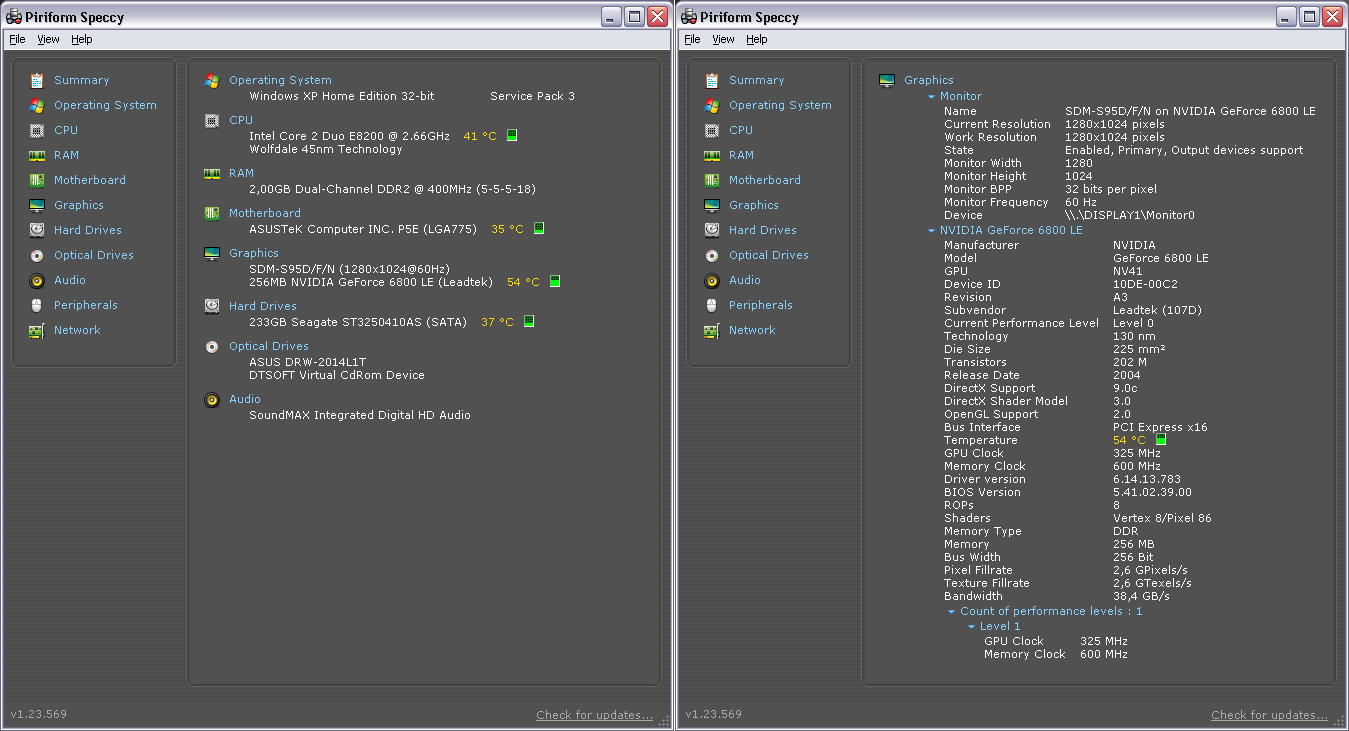Collapse the NVIDIA GeForce 6800 LE section

pos(932,231)
